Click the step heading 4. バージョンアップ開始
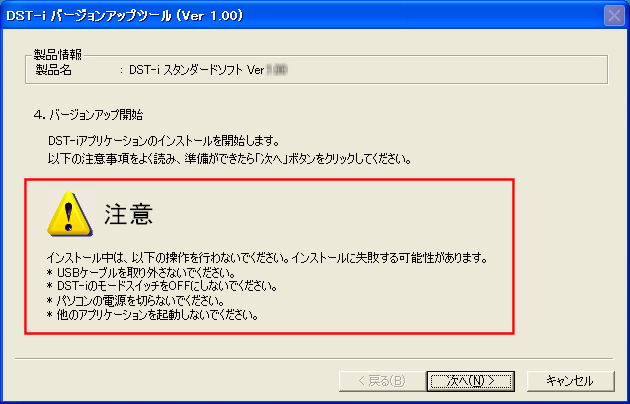 88,115
